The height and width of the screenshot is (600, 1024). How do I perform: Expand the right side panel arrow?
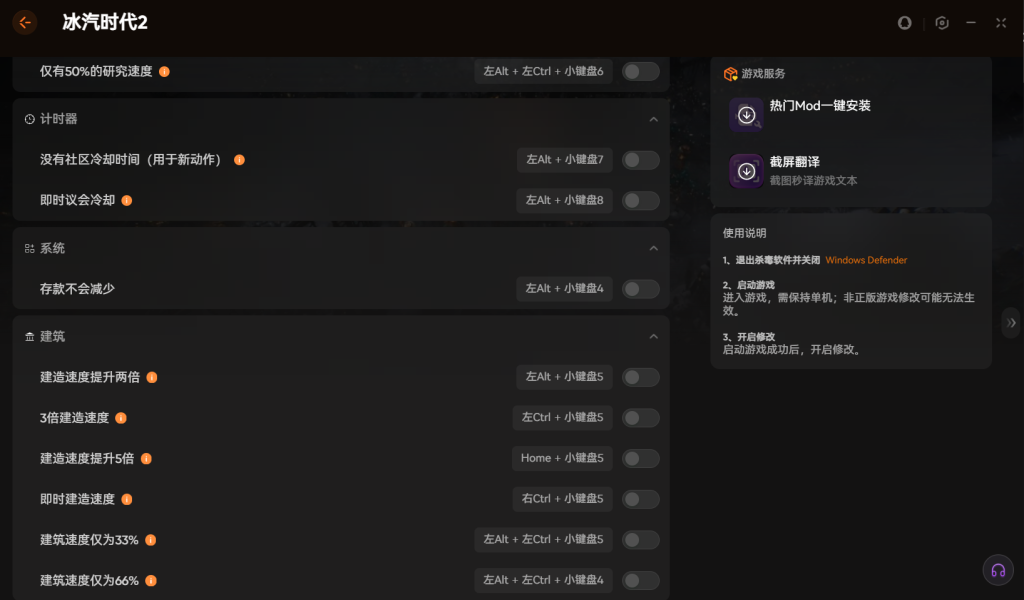click(x=1011, y=323)
